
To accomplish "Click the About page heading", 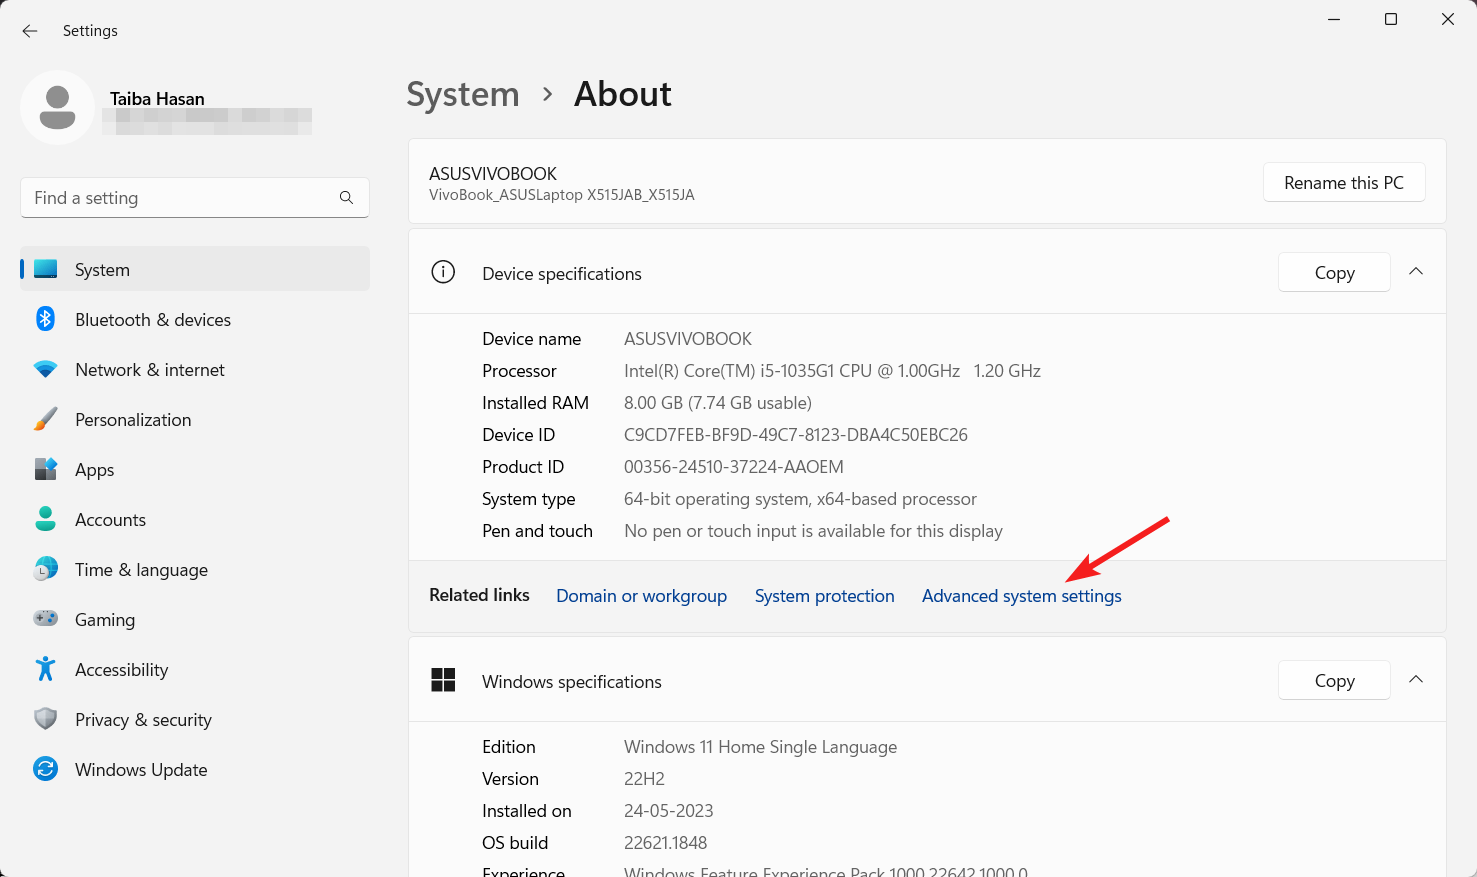I will pyautogui.click(x=622, y=94).
